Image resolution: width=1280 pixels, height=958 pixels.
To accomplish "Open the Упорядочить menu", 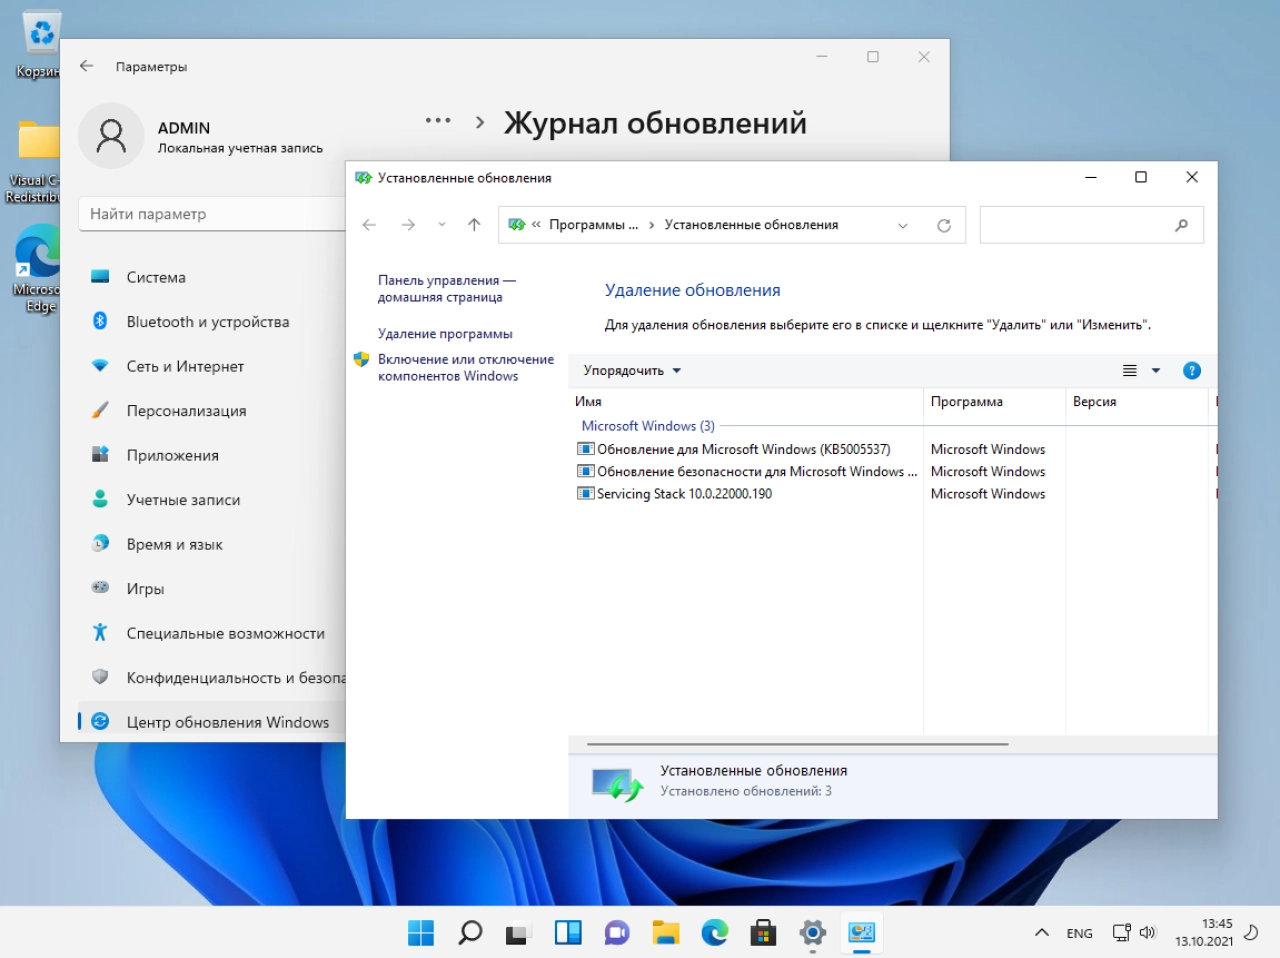I will (632, 370).
